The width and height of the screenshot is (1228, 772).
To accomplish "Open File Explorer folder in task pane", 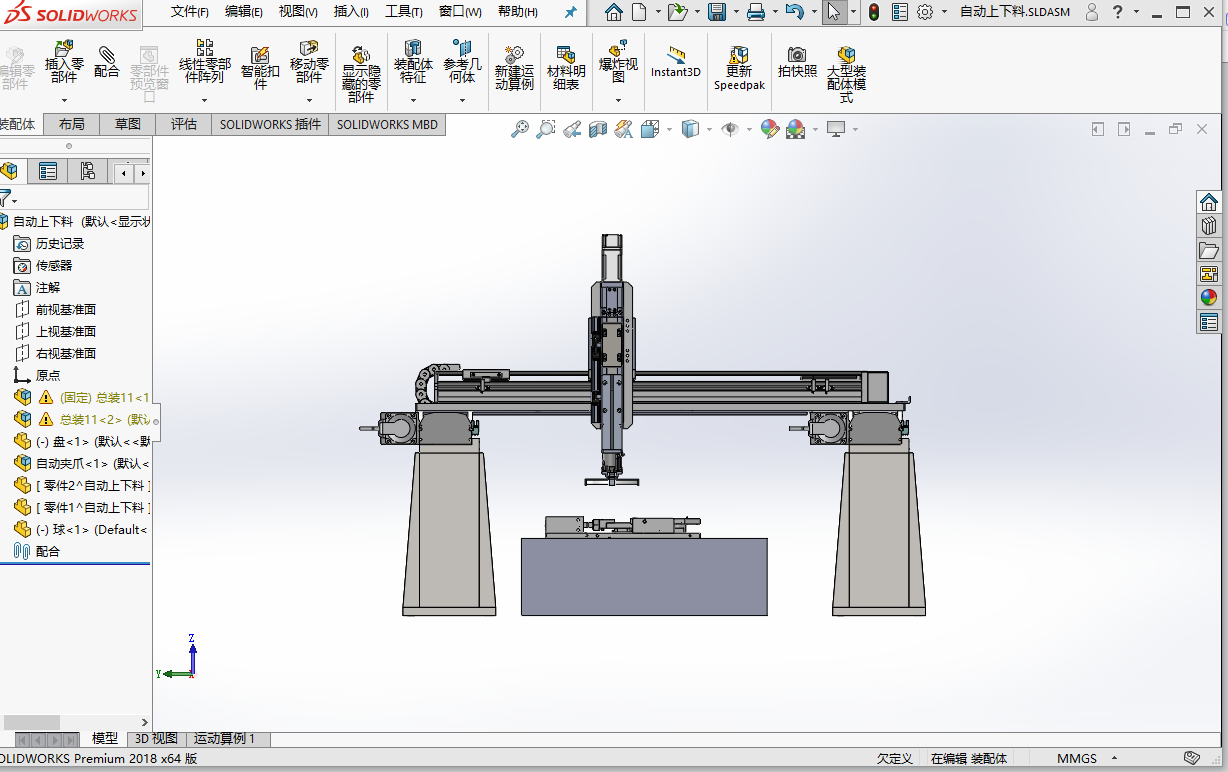I will pos(1209,250).
